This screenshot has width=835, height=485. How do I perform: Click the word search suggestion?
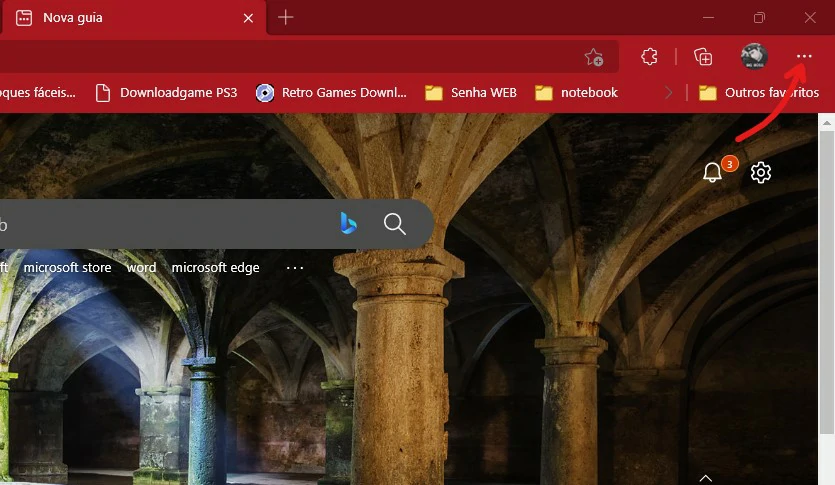pos(141,267)
